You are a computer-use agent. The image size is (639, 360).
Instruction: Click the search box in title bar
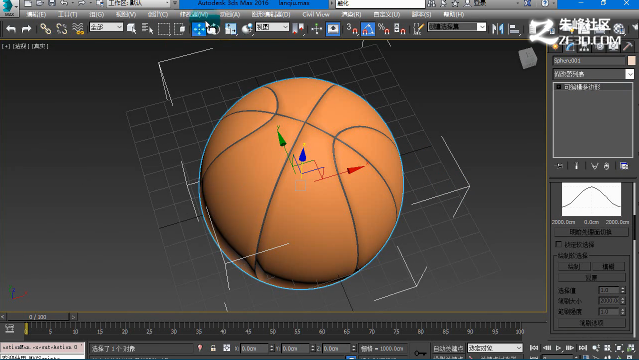coord(380,3)
